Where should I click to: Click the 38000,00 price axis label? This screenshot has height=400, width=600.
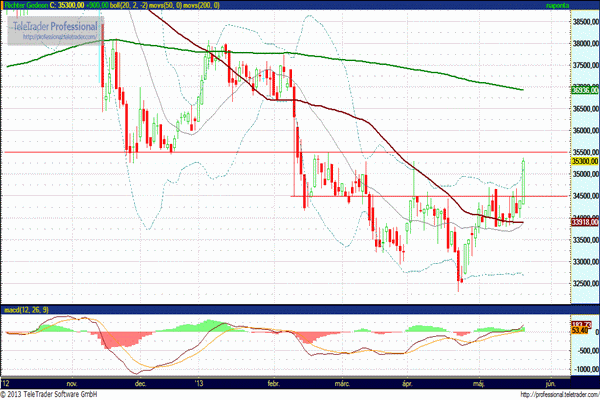[585, 44]
